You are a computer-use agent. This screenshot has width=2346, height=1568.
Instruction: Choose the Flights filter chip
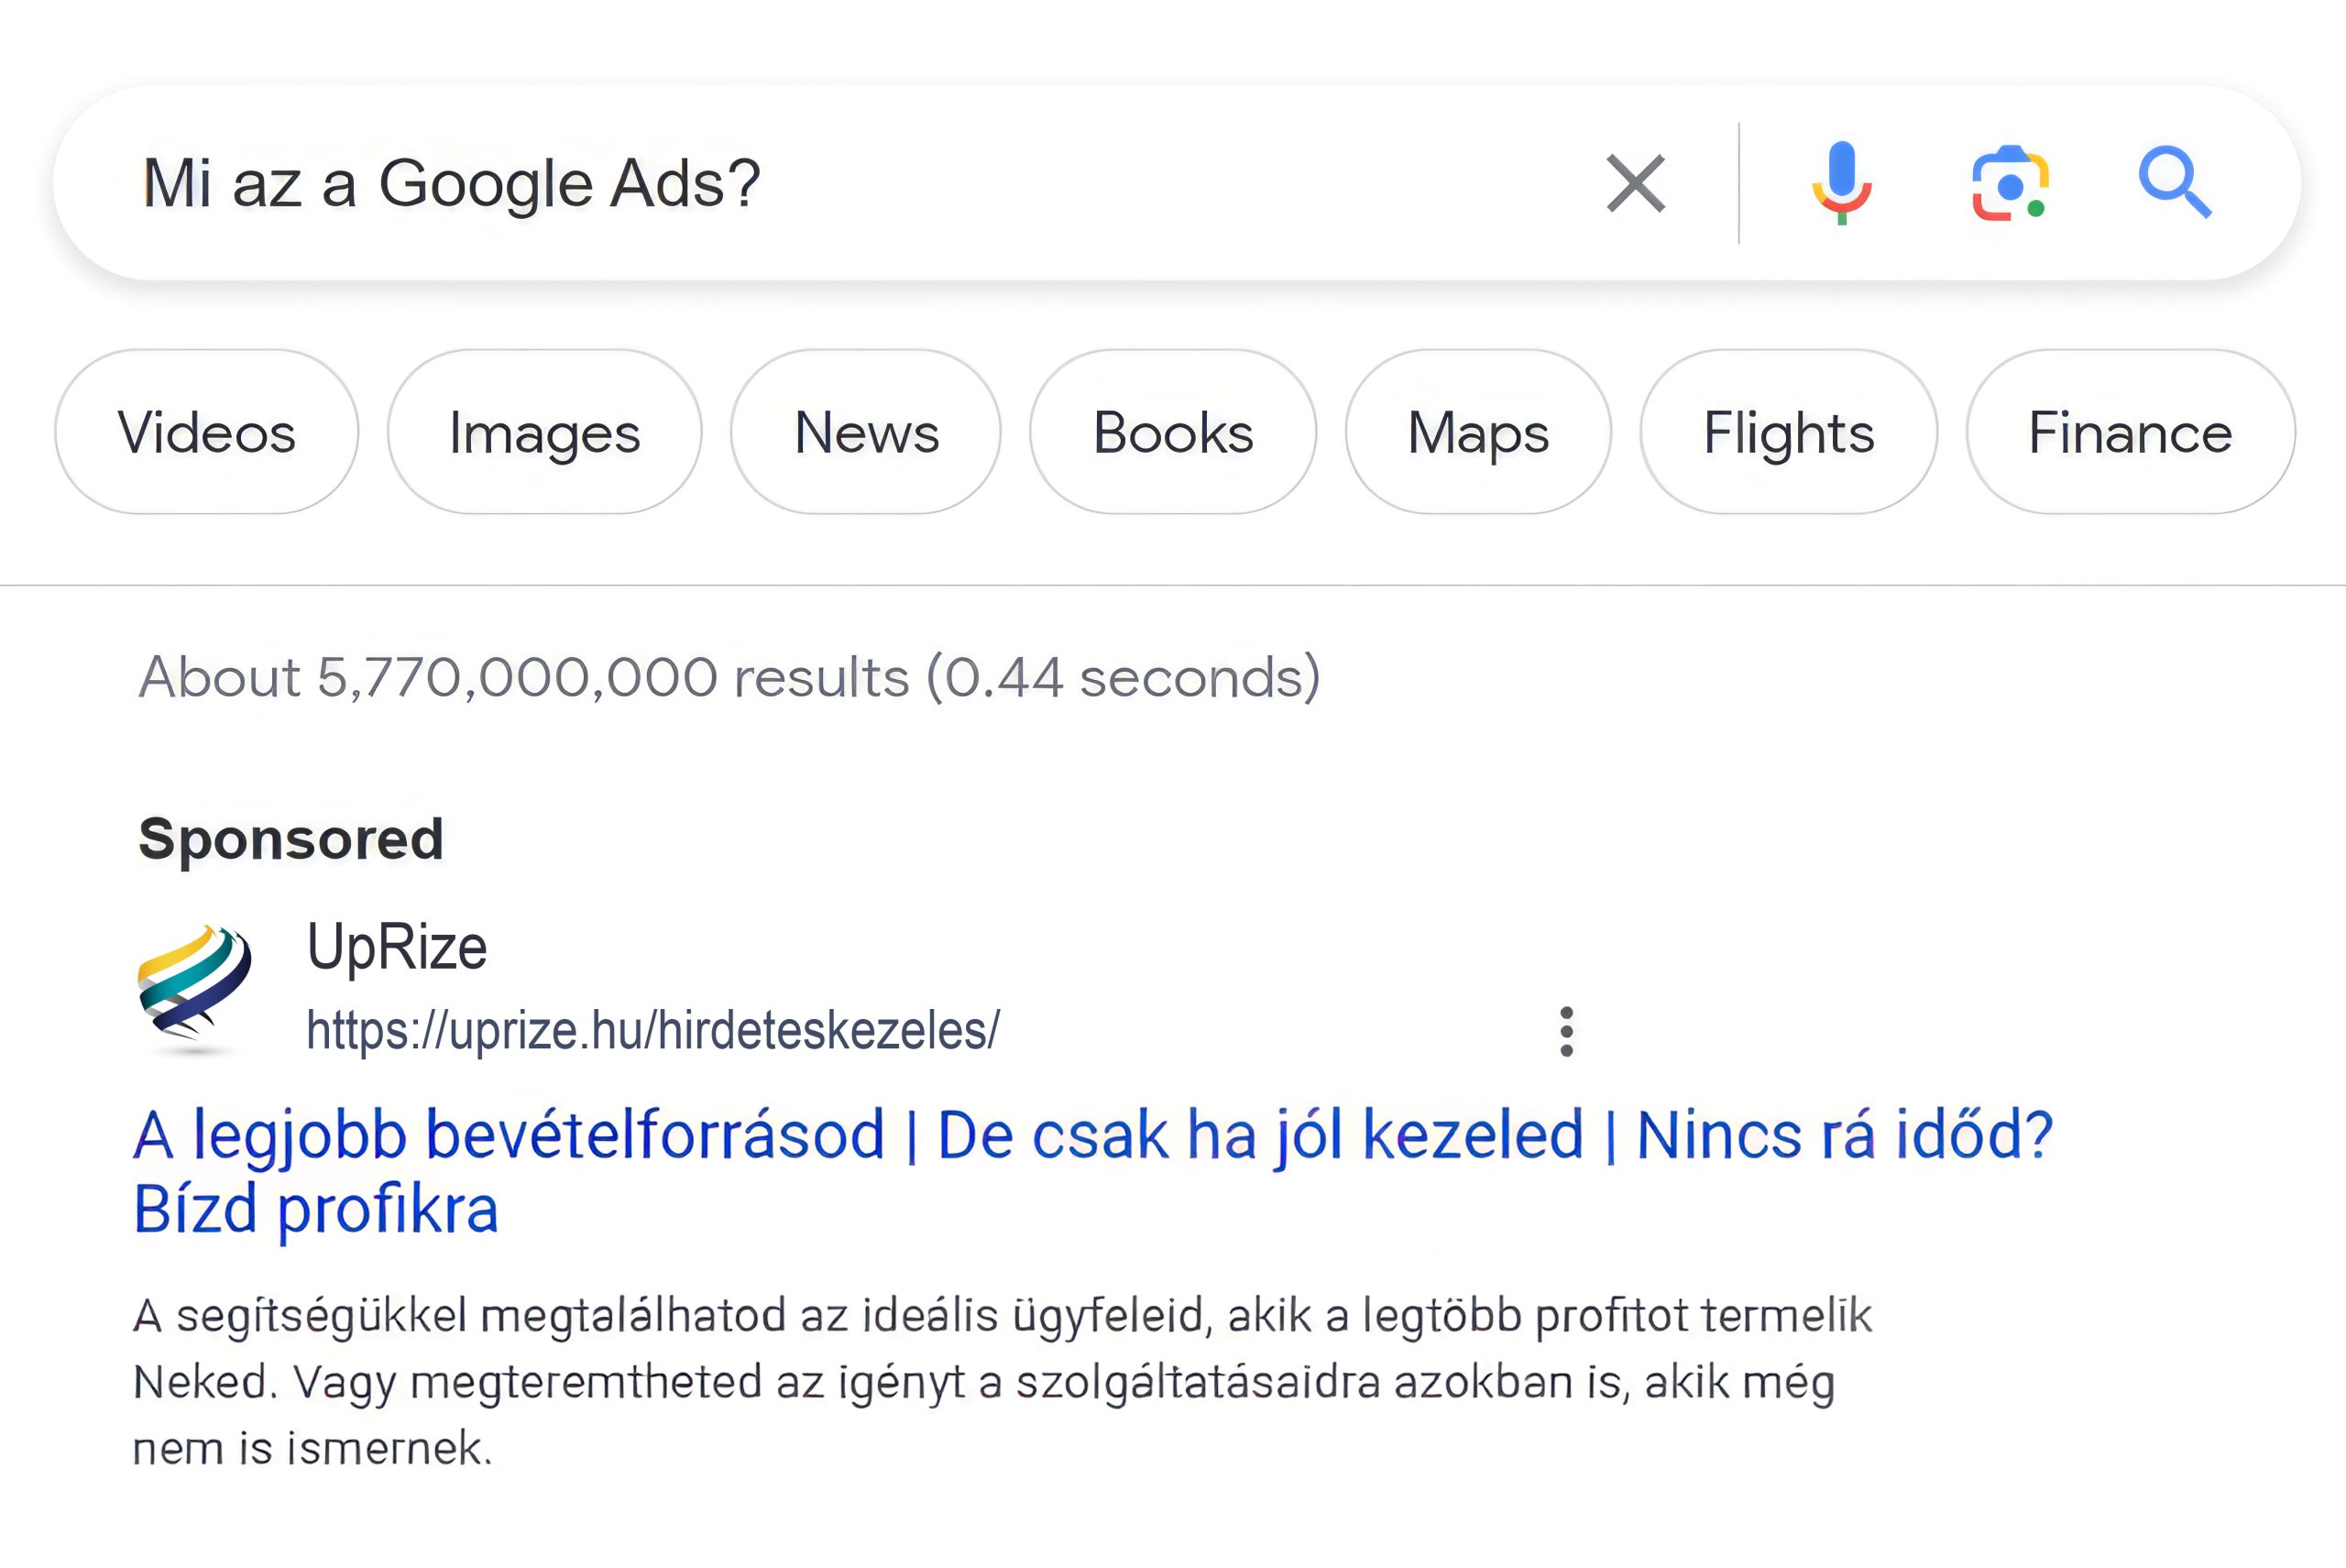pos(1788,432)
